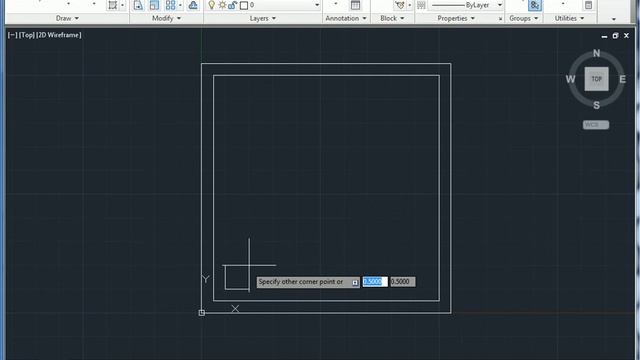Open the calculator icon in Utilities

tap(588, 5)
